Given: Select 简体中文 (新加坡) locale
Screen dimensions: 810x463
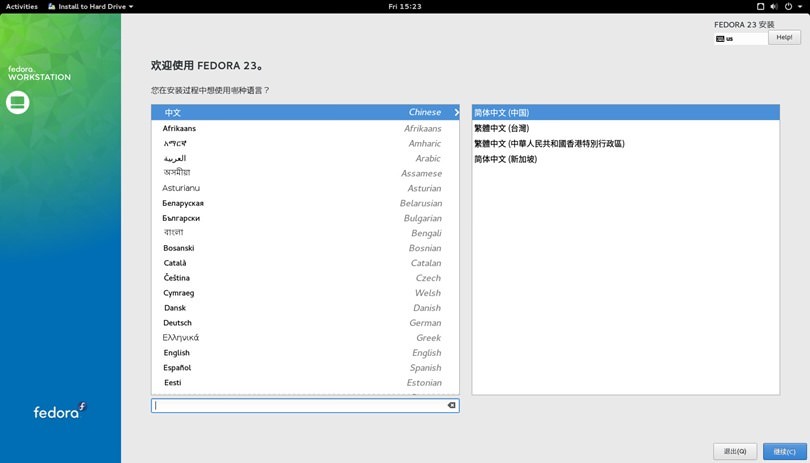Looking at the screenshot, I should click(626, 159).
